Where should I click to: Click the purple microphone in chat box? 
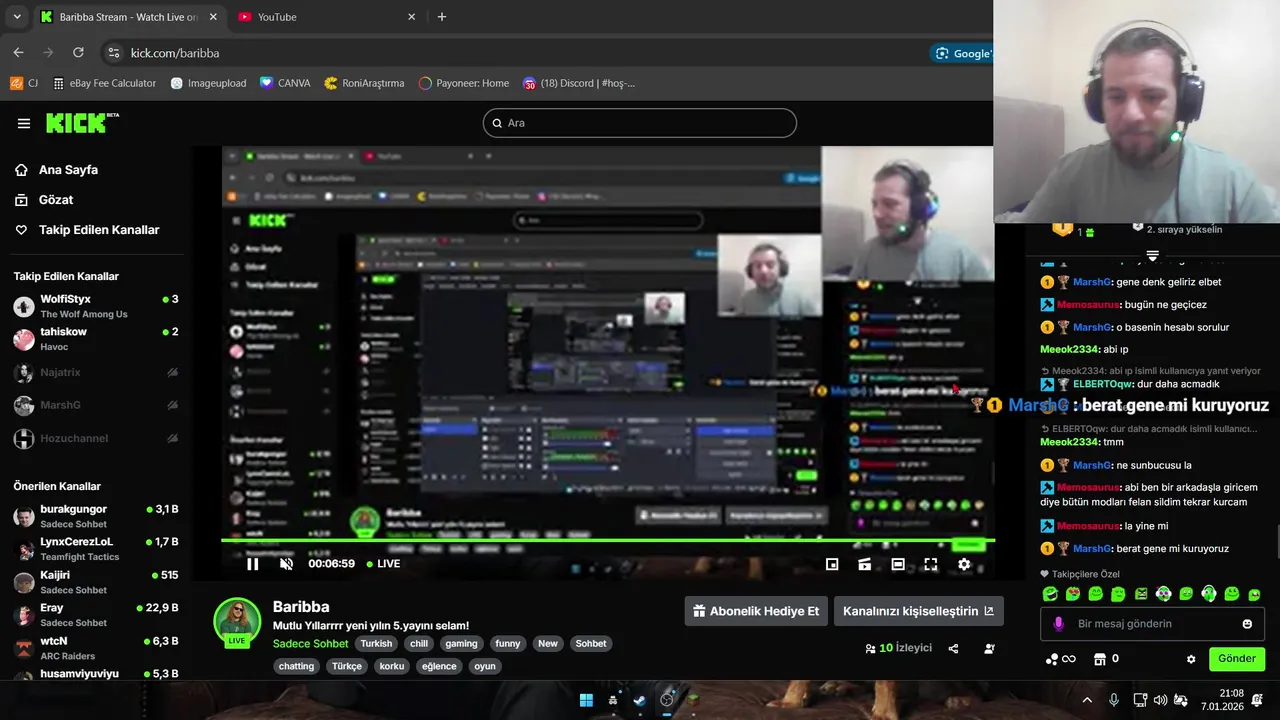(x=1058, y=624)
